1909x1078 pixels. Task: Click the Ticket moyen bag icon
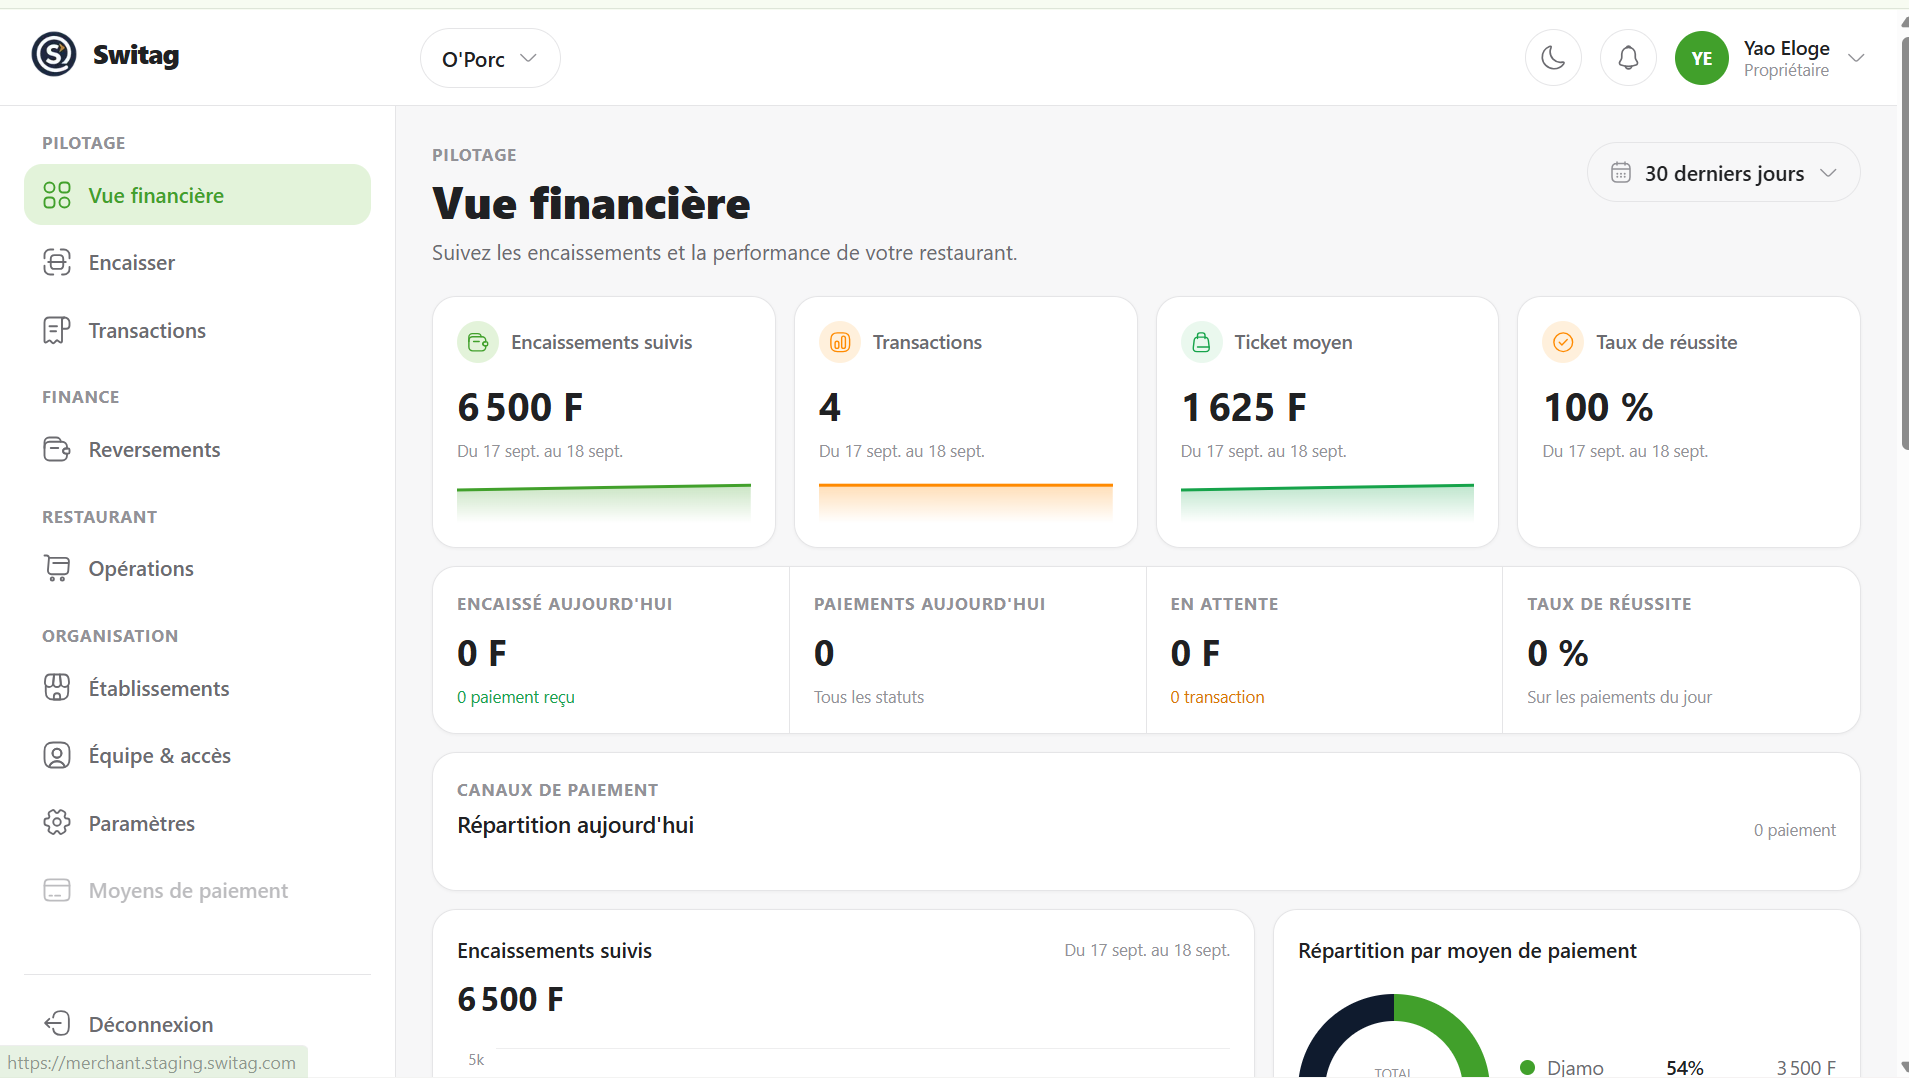(x=1201, y=342)
